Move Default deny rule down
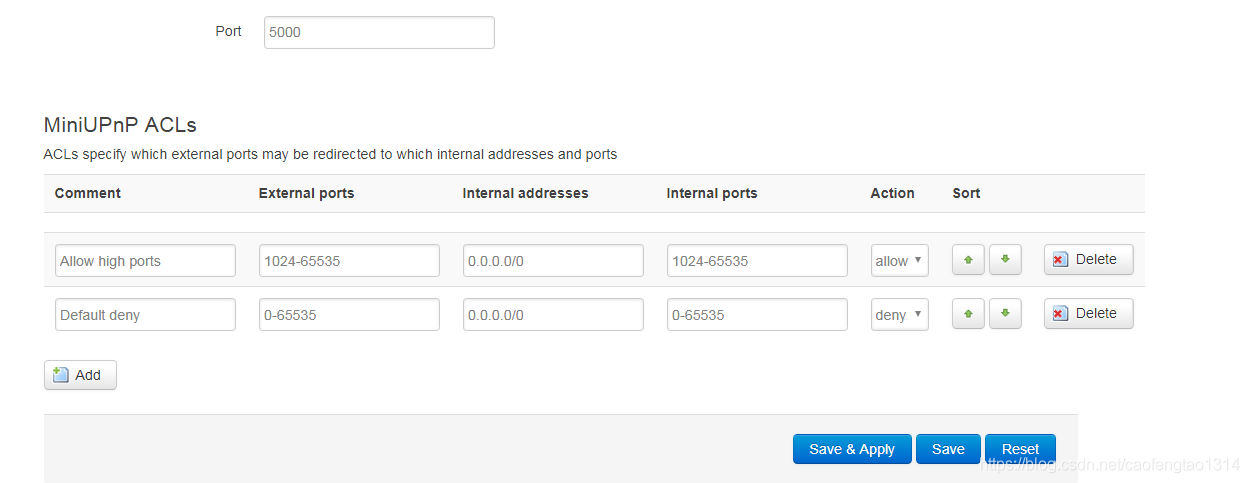Image resolution: width=1249 pixels, height=483 pixels. [x=1005, y=314]
